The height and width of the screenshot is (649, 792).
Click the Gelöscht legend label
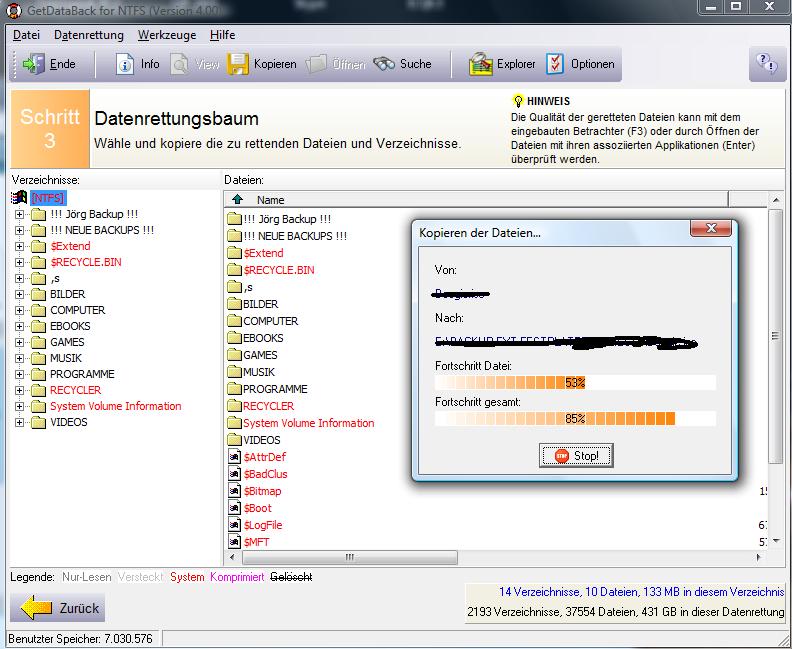pos(291,577)
